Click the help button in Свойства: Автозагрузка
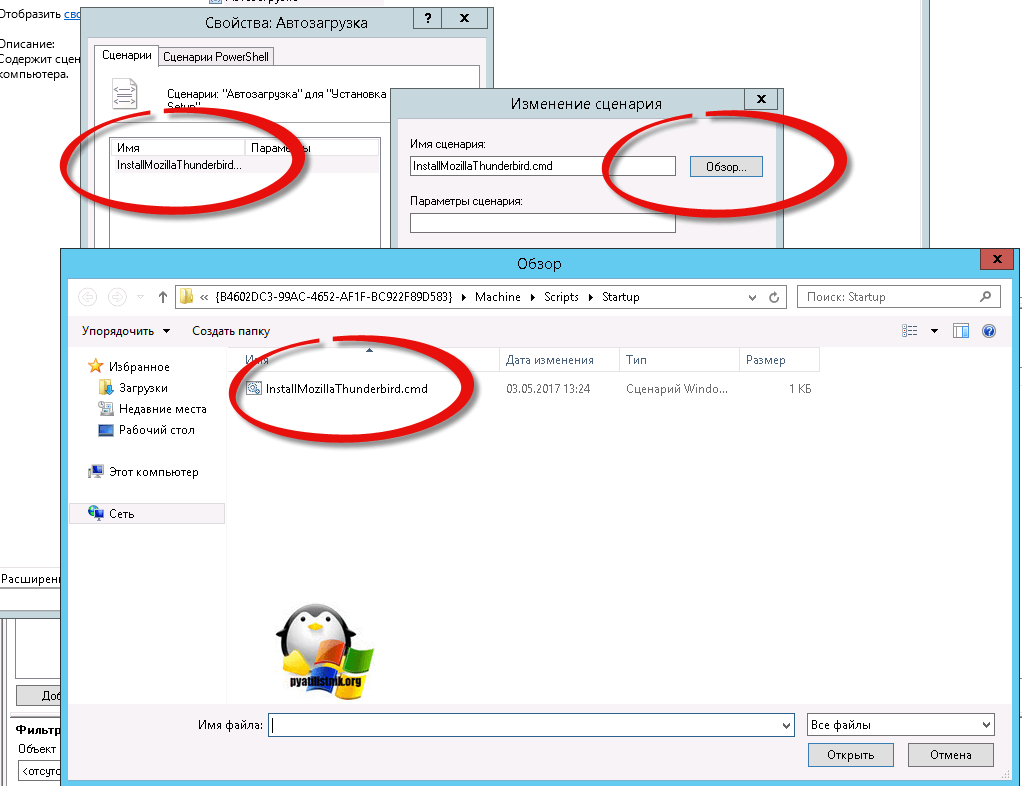Viewport: 1022px width, 786px height. point(428,18)
